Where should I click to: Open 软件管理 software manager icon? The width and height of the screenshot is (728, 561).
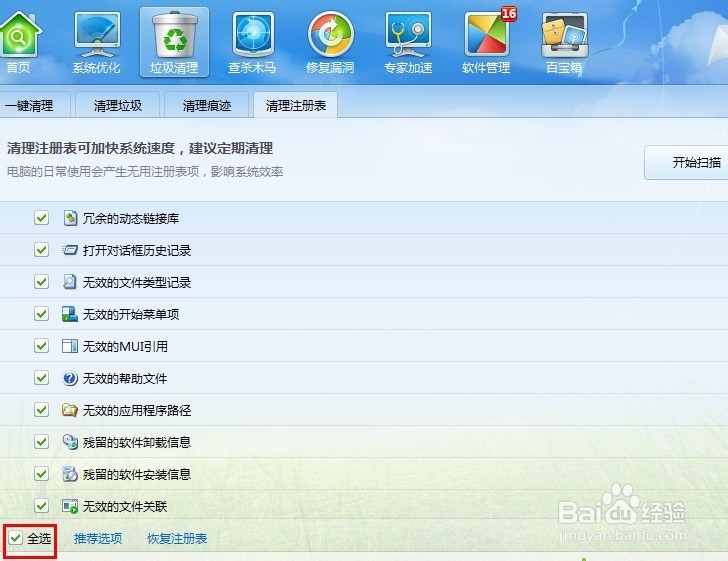(x=486, y=36)
